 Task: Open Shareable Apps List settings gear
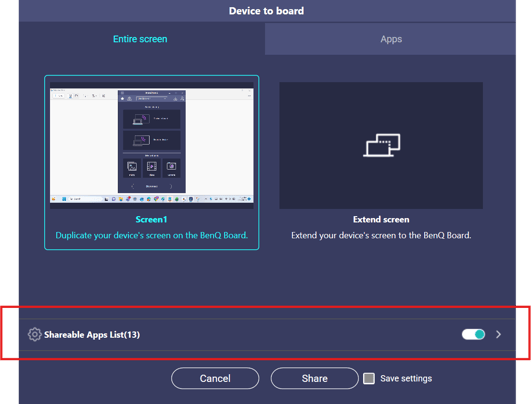click(x=34, y=335)
